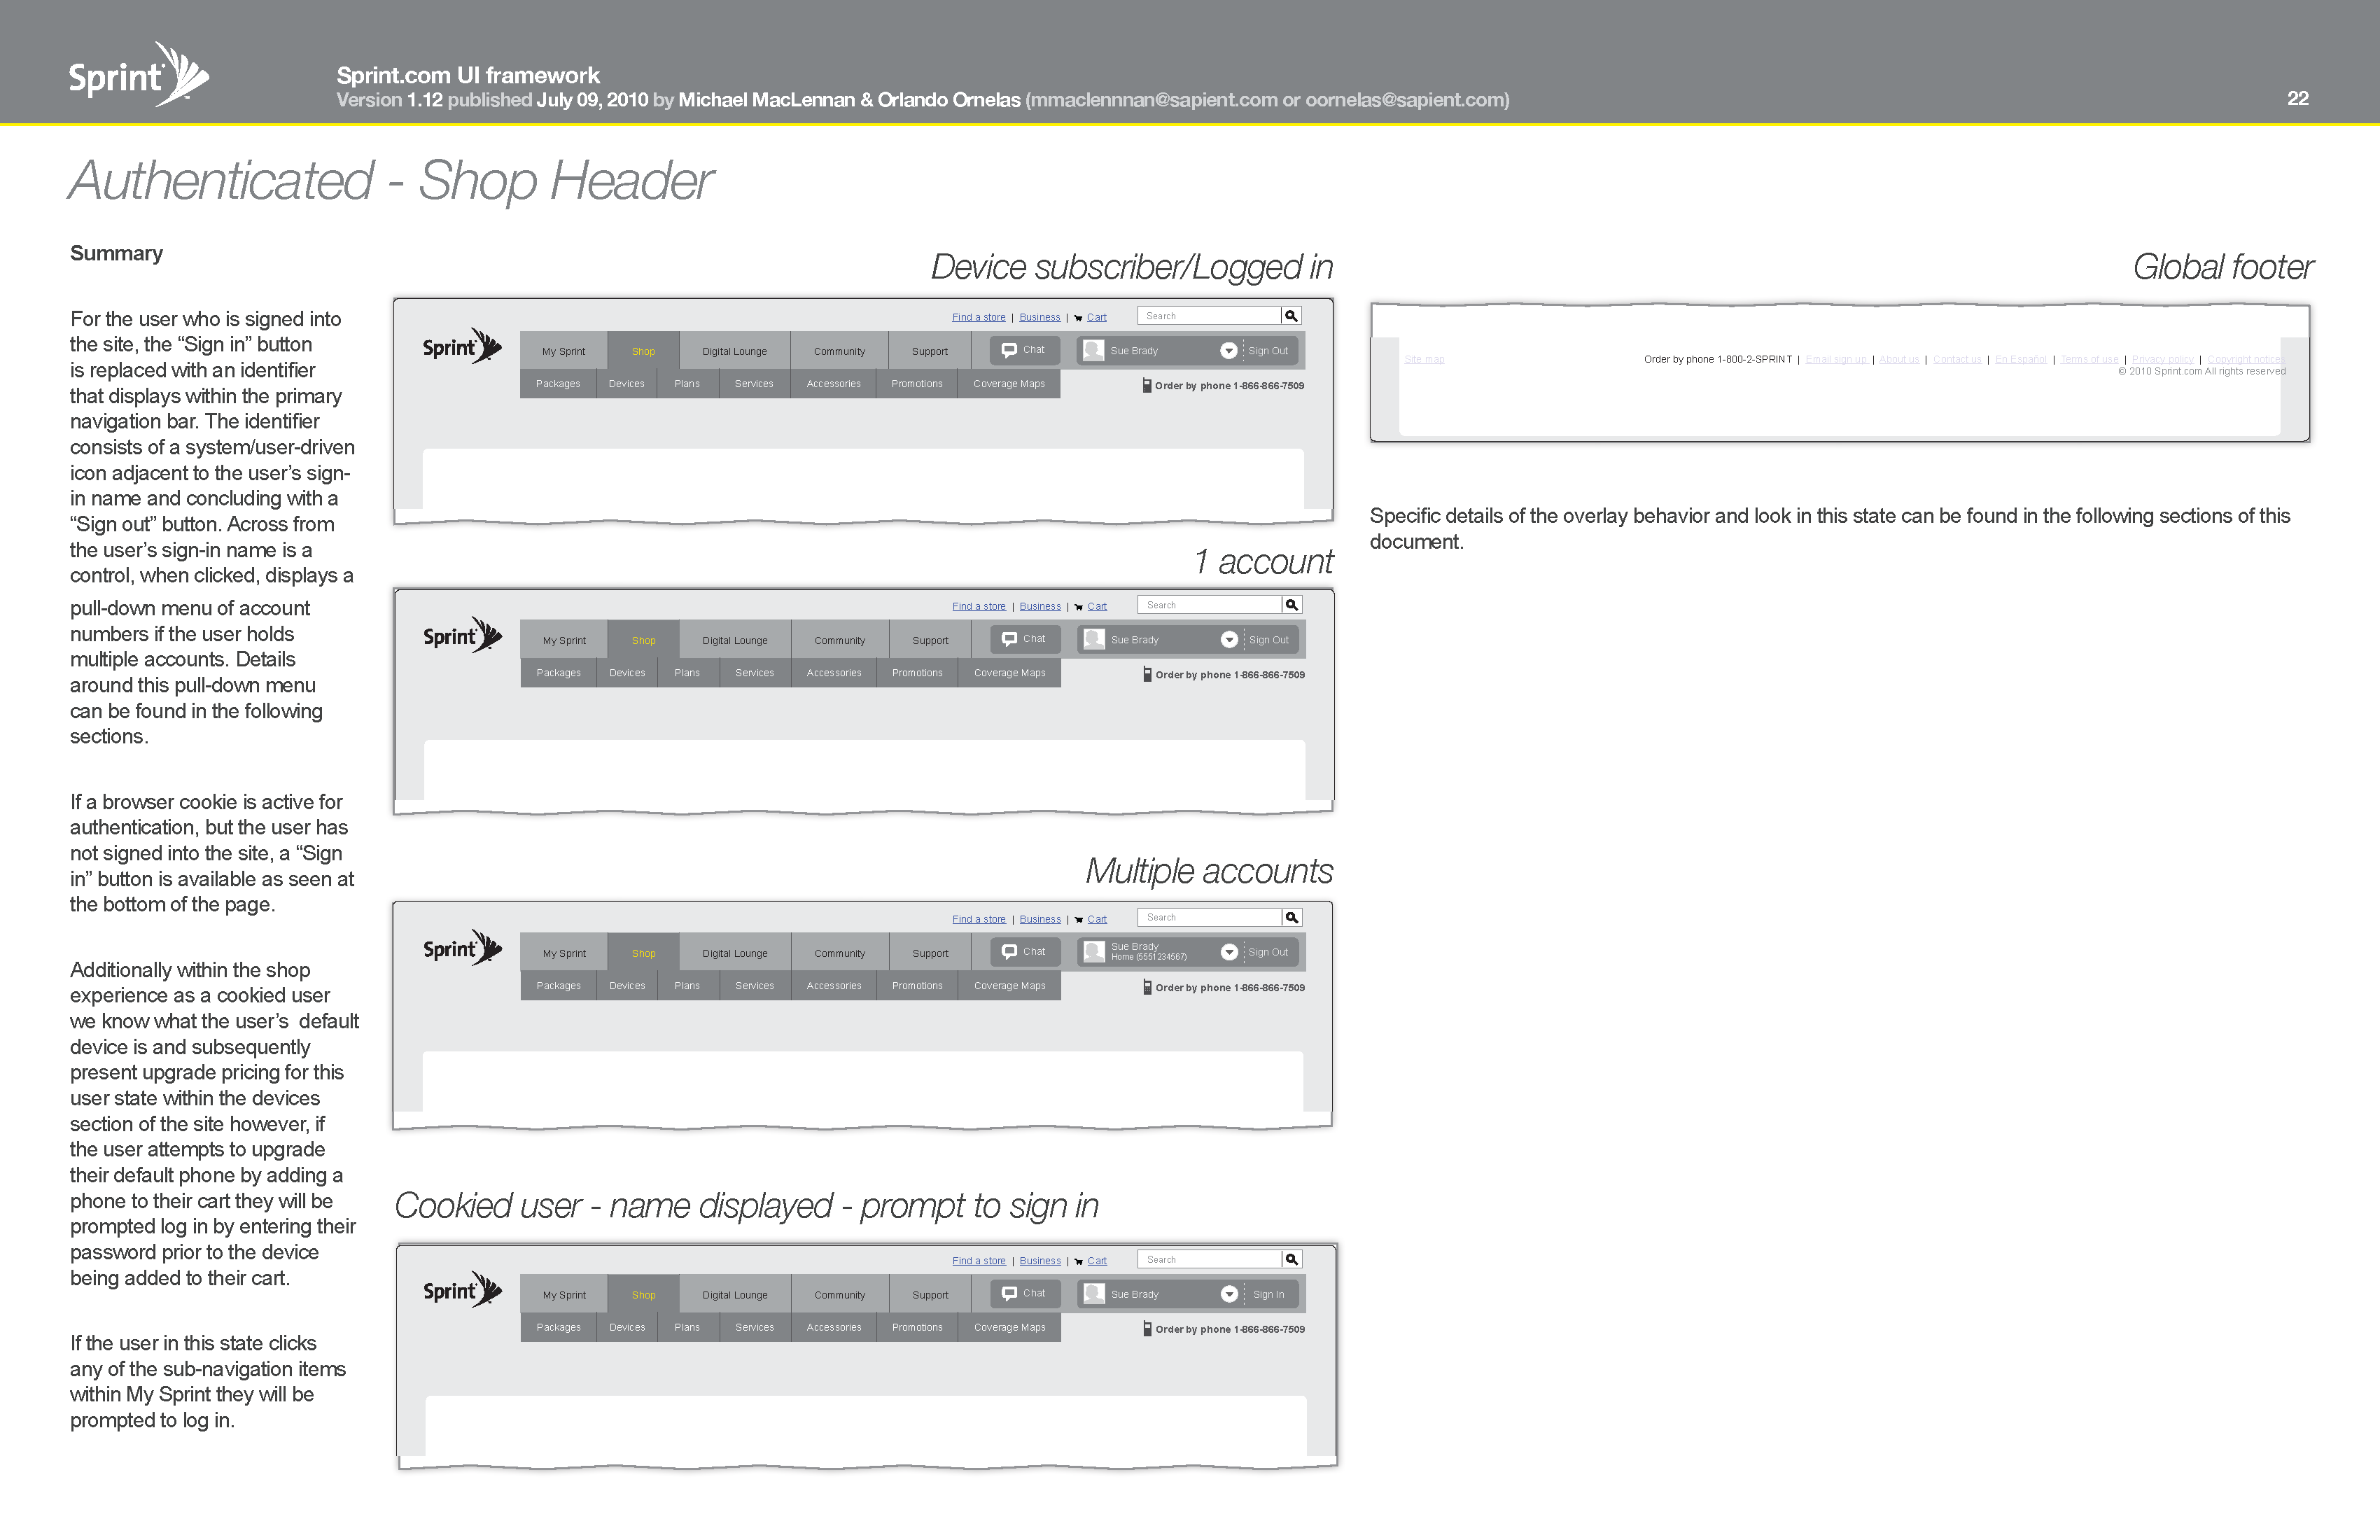Click the search magnifier icon in the Device subscriber header
Image resolution: width=2380 pixels, height=1540 pixels.
pos(1291,316)
